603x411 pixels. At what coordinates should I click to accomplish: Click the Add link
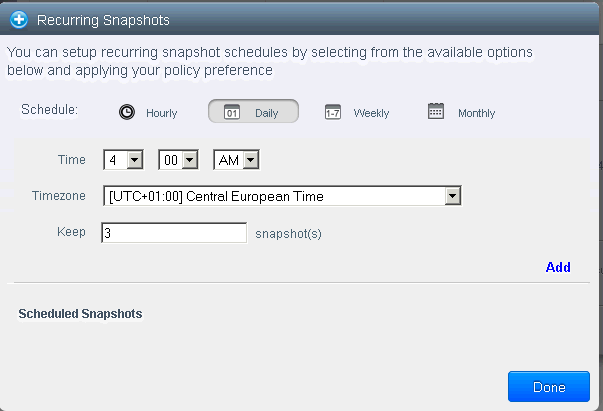click(558, 267)
